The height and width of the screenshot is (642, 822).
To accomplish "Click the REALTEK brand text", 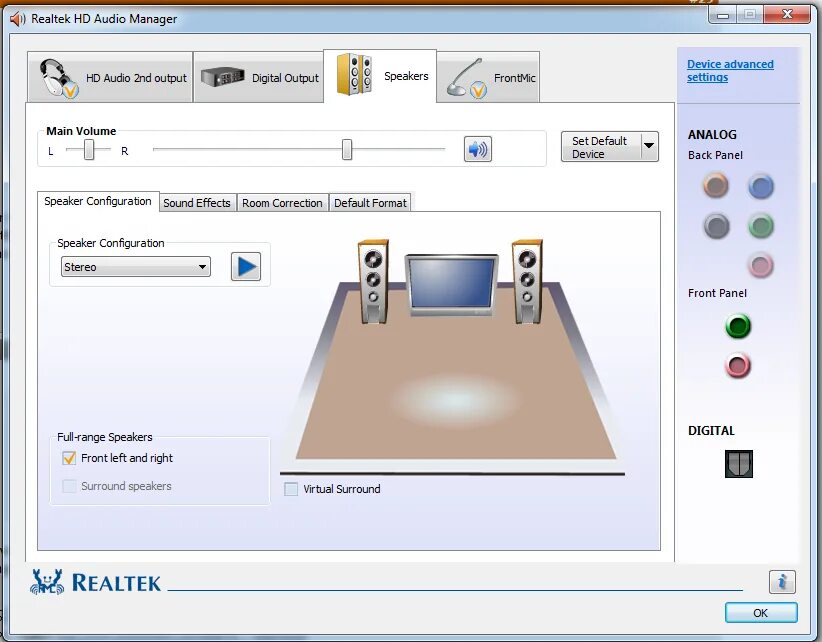I will (116, 583).
